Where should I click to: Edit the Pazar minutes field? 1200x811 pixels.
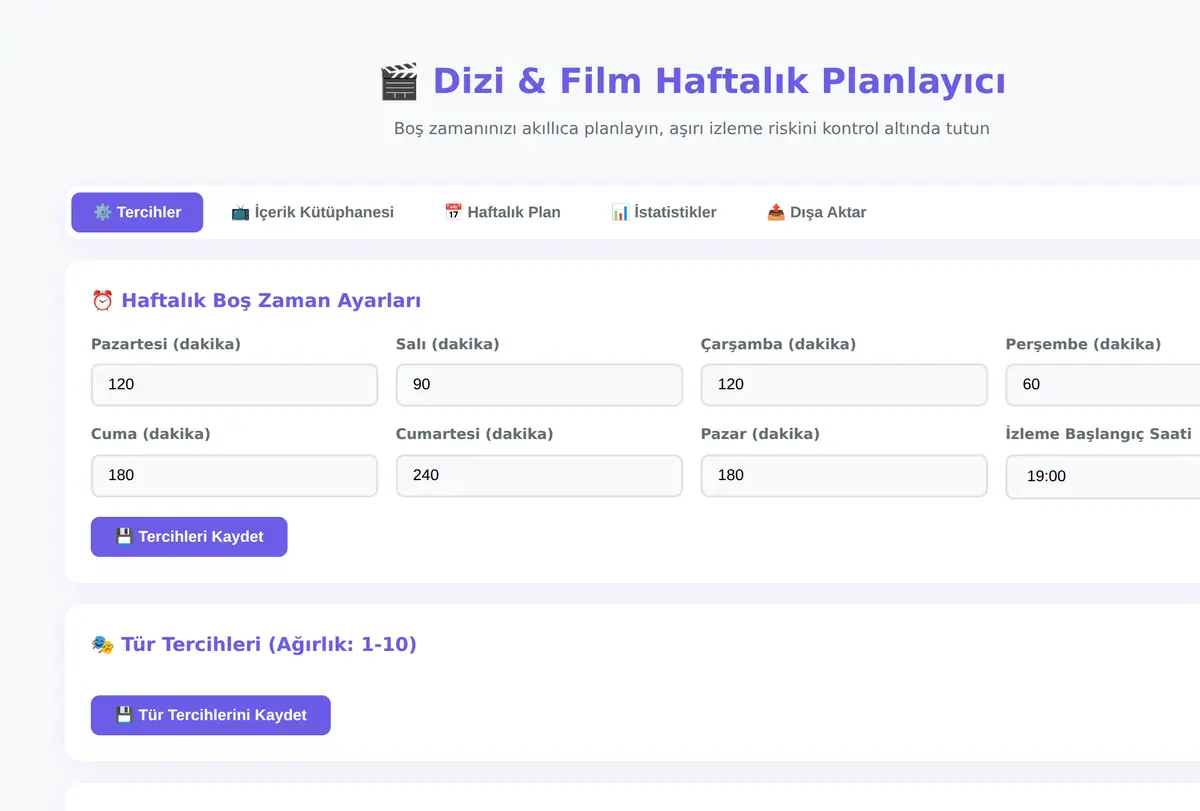tap(844, 476)
